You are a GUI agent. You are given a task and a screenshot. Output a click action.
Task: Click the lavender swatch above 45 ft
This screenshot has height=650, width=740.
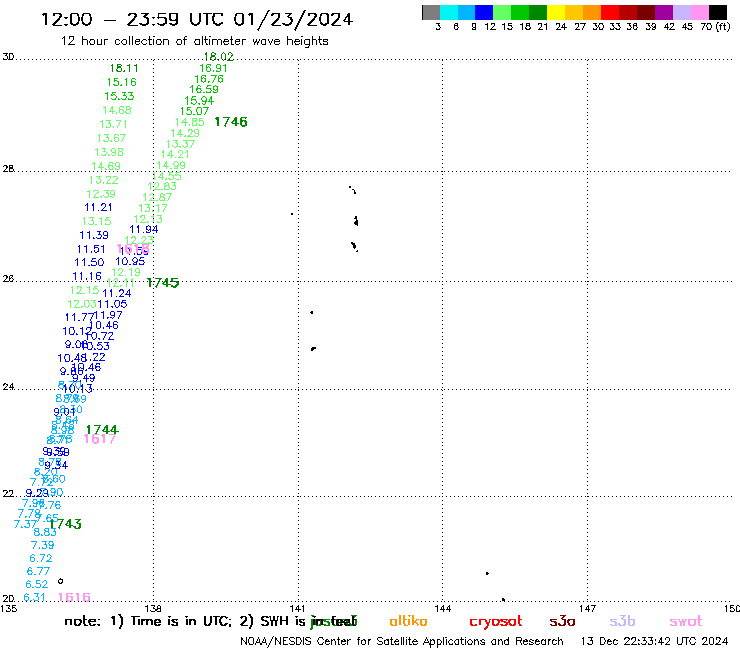[682, 12]
